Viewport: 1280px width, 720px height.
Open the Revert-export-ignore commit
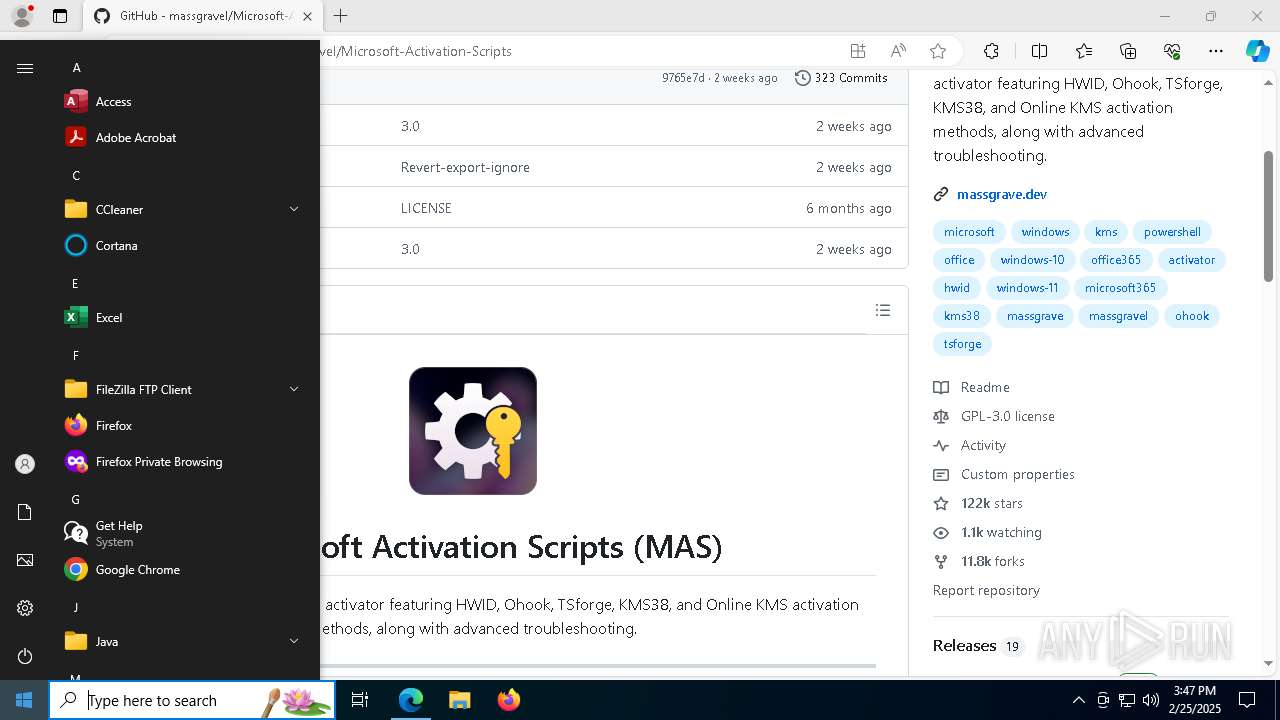click(465, 167)
